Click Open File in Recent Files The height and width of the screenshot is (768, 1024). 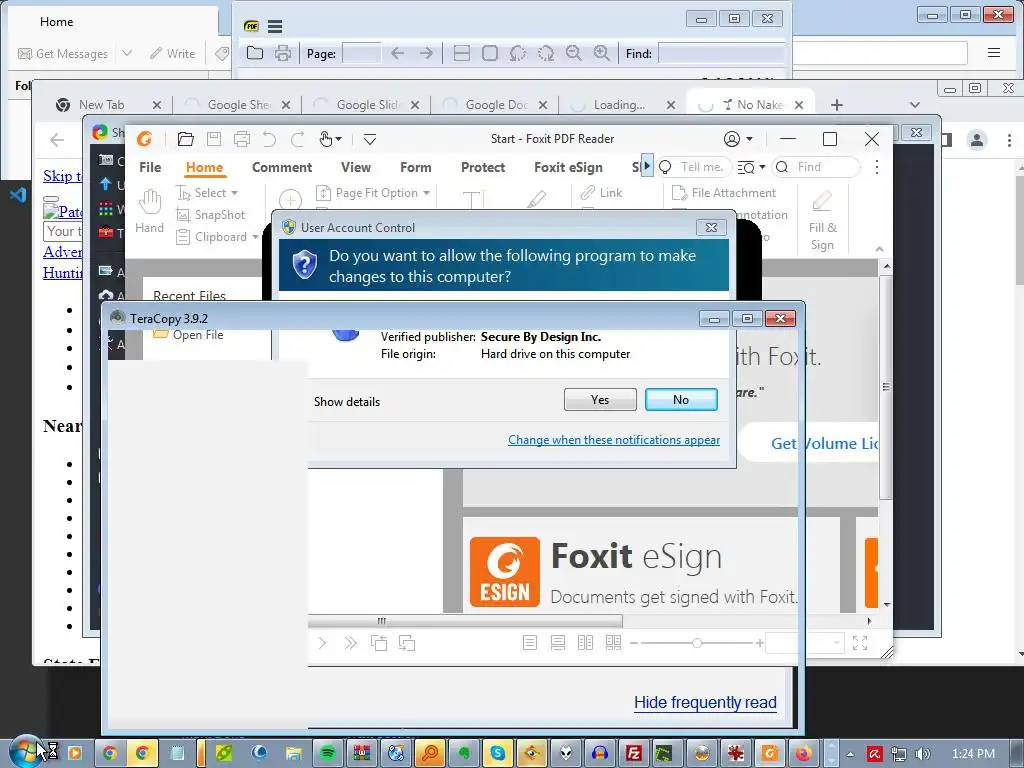click(x=189, y=334)
